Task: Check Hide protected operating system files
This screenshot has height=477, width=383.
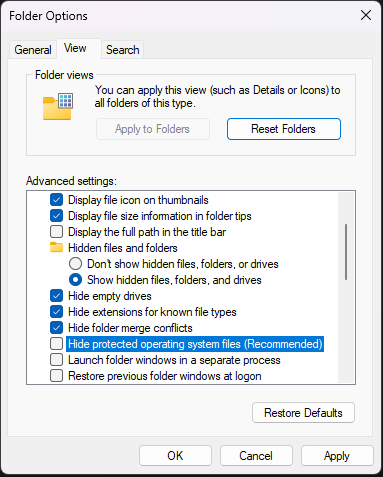Action: [x=56, y=344]
